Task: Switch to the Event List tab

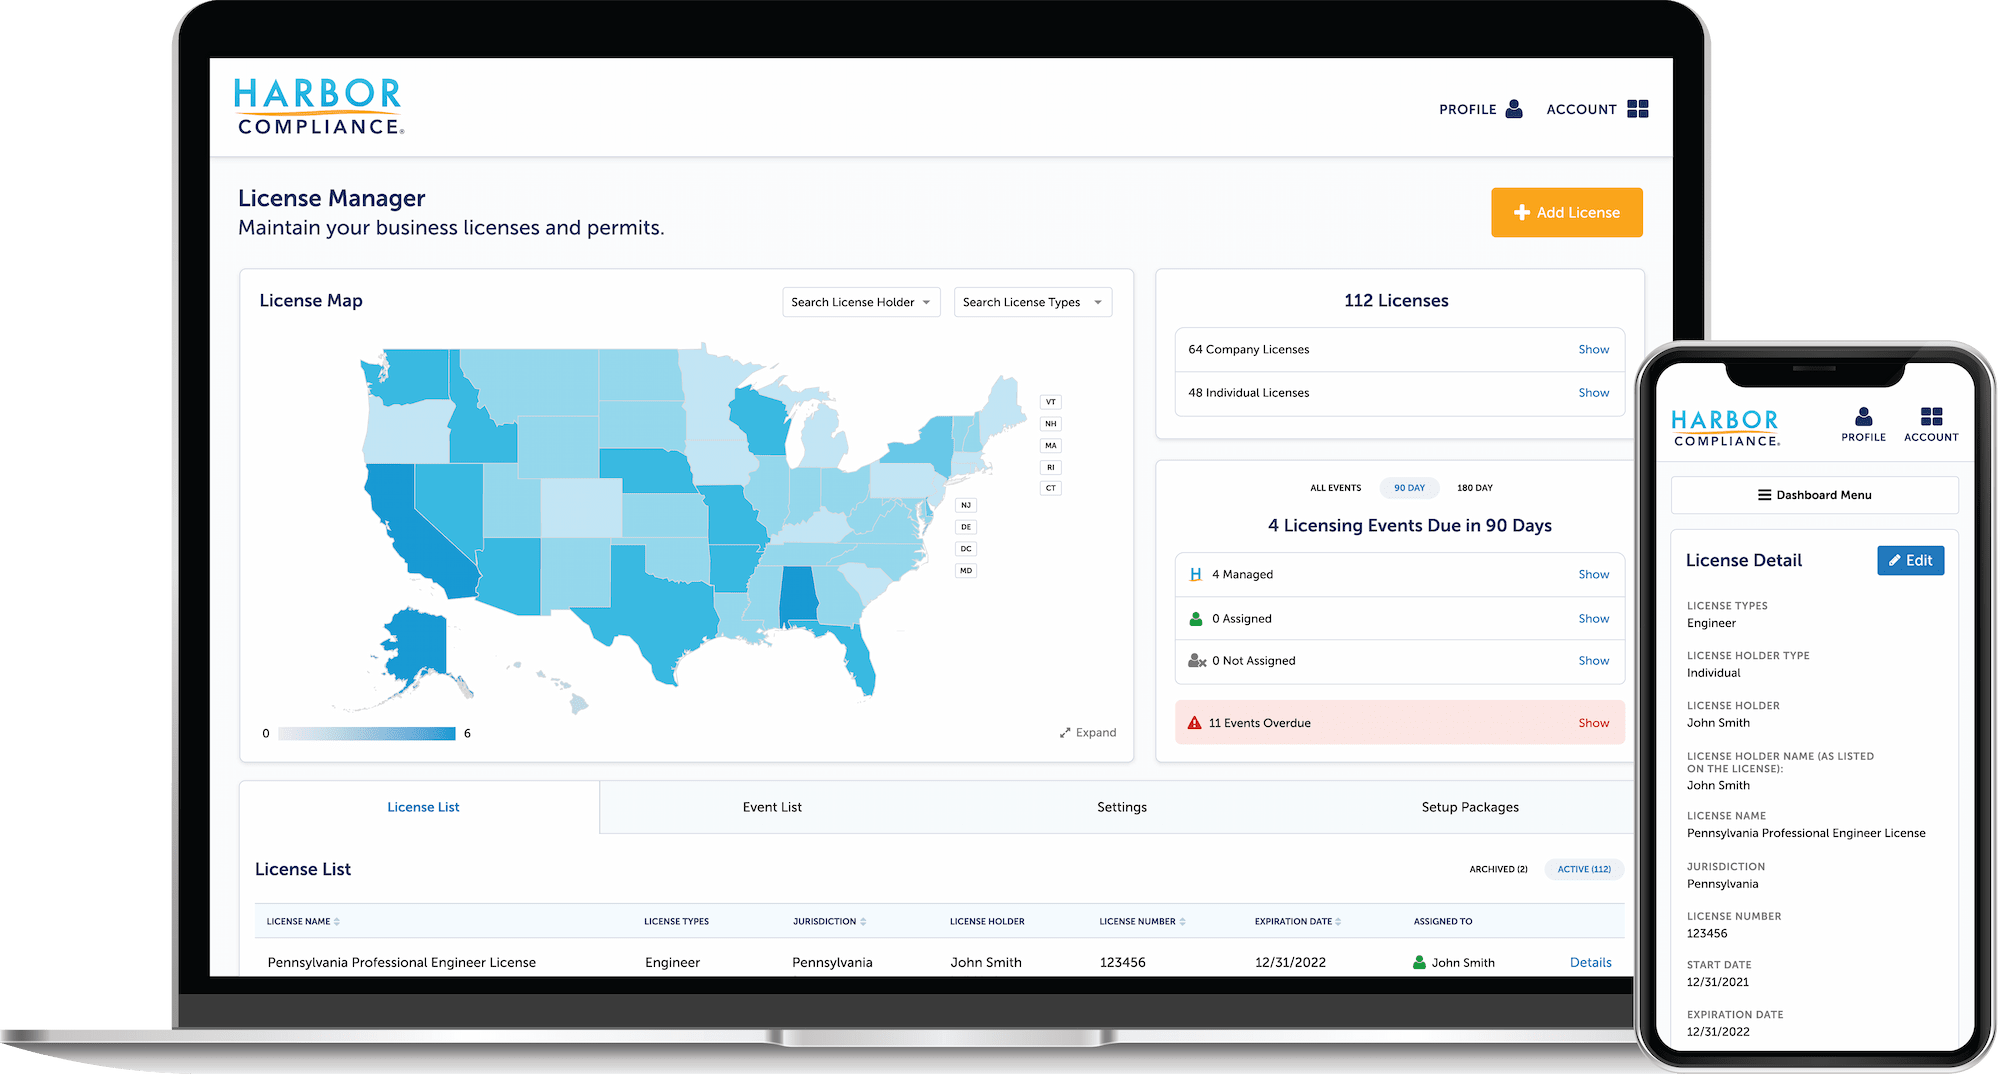Action: pyautogui.click(x=771, y=807)
